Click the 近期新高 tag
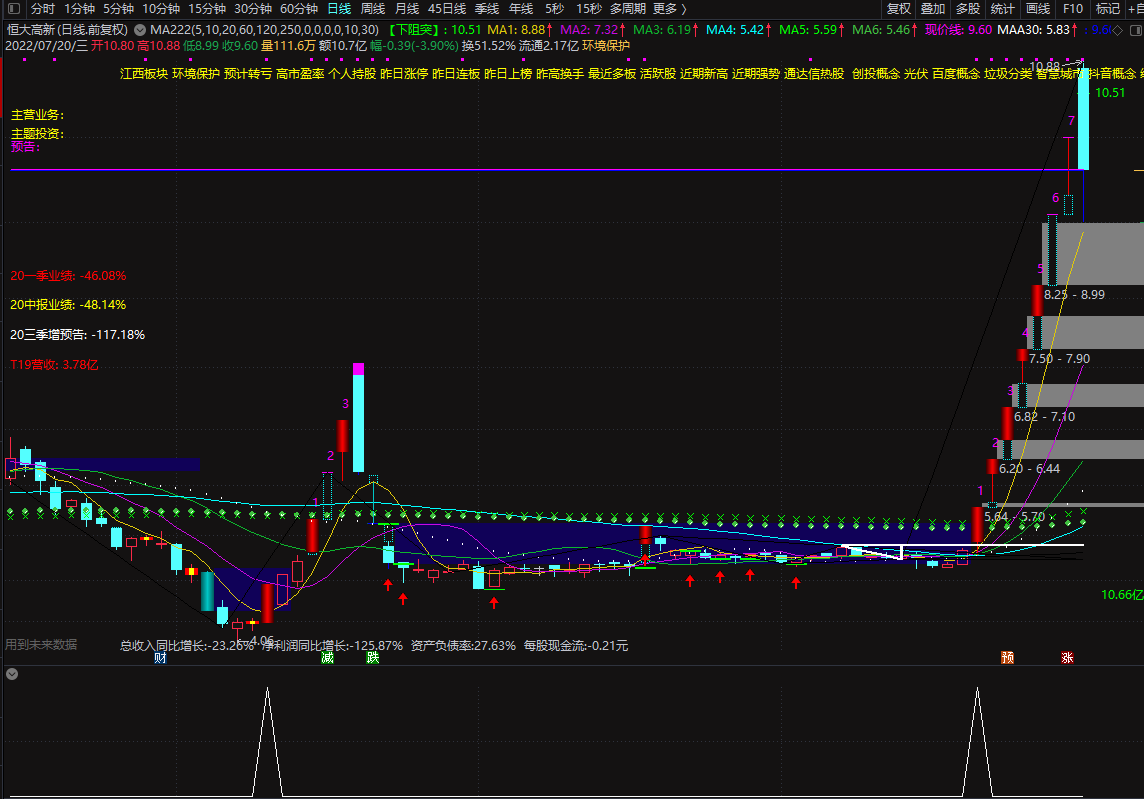This screenshot has height=799, width=1144. pos(704,74)
